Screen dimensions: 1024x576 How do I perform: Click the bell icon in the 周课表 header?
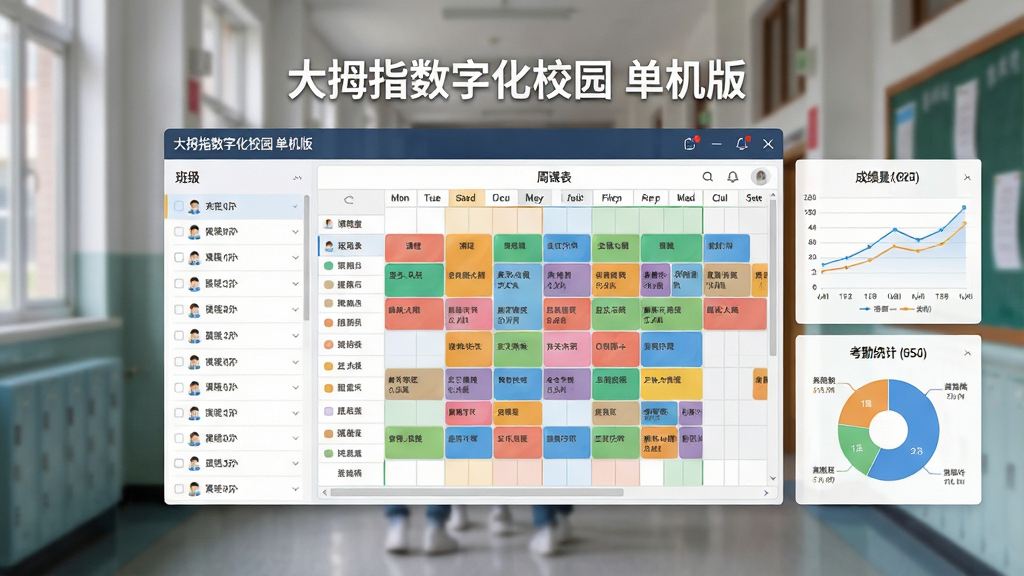[733, 176]
